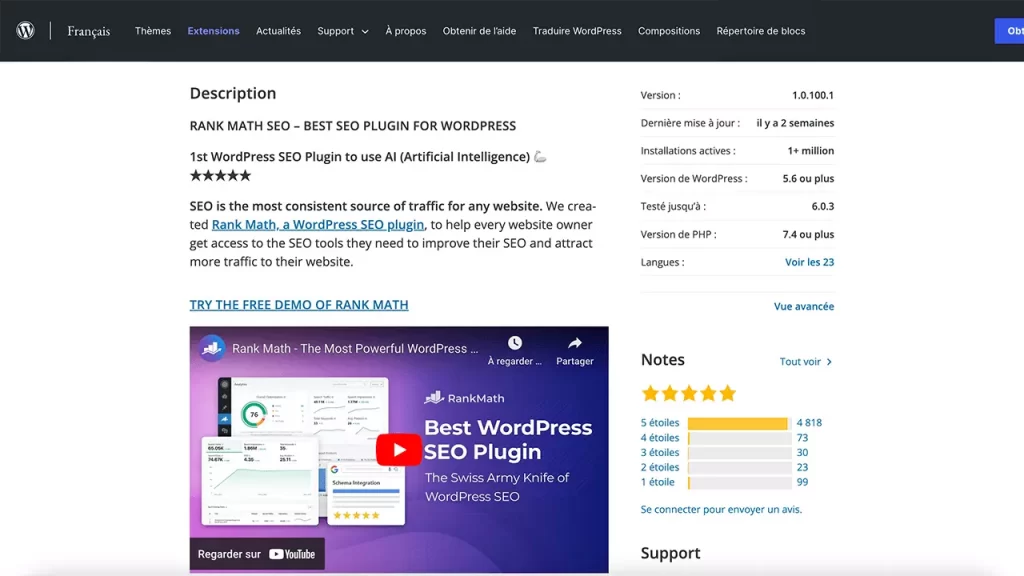
Task: Click Se connecter pour envoyer un avis
Action: coord(721,509)
